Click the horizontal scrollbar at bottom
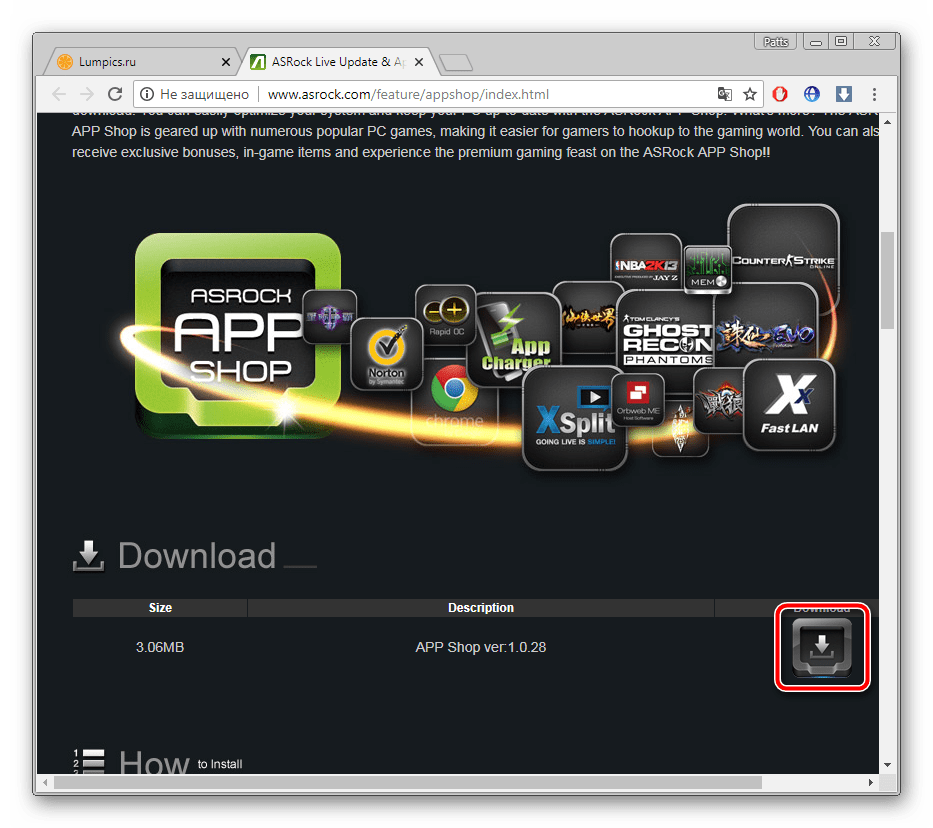This screenshot has height=828, width=933. pyautogui.click(x=400, y=783)
